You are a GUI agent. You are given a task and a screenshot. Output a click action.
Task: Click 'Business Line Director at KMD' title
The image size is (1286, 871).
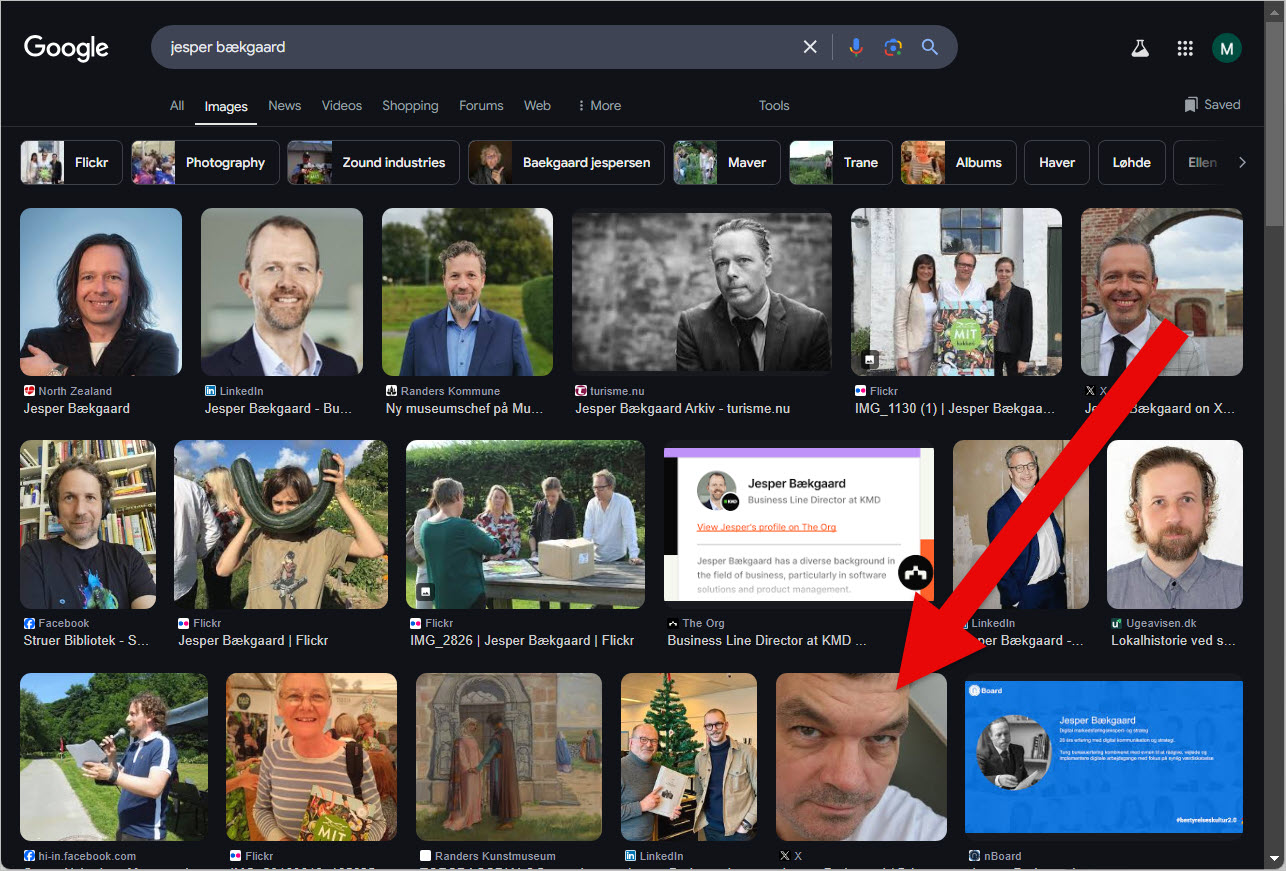coord(767,641)
